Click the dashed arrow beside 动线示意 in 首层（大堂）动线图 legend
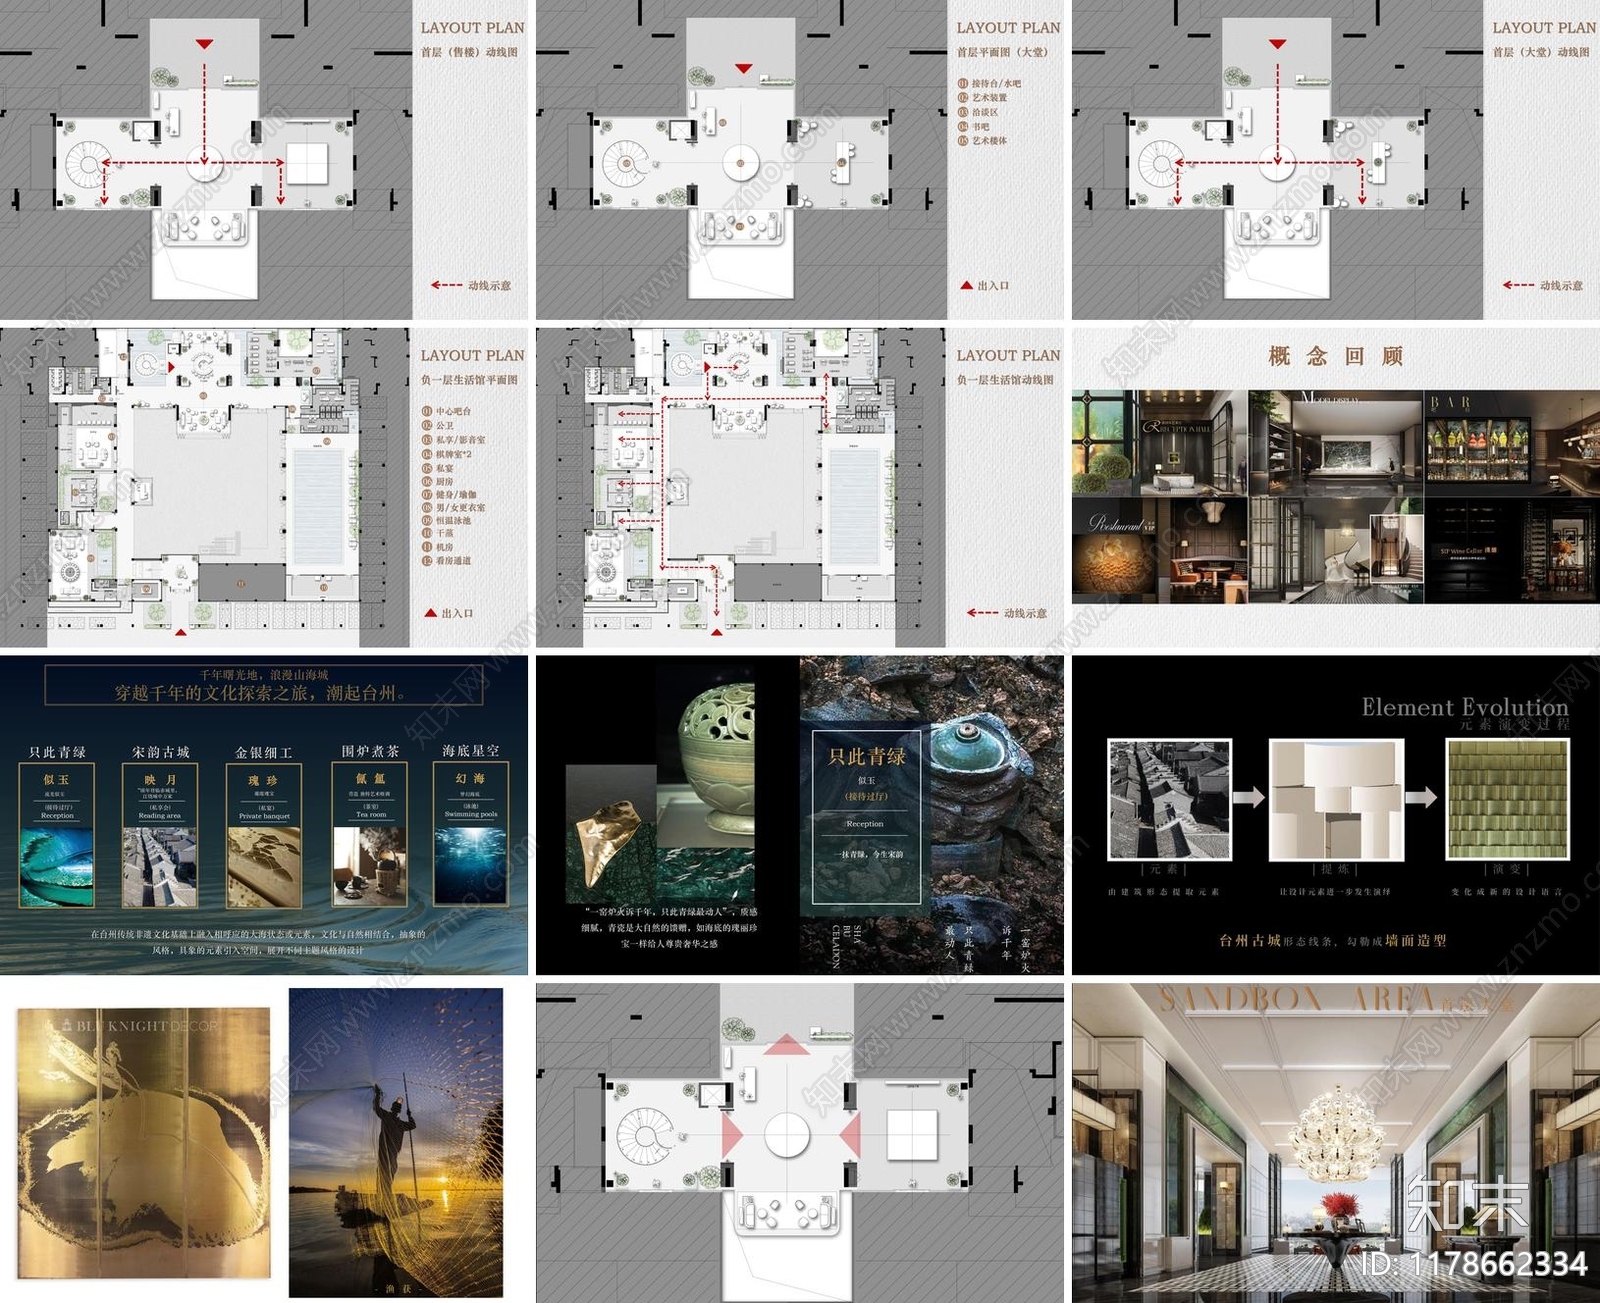Screen dimensions: 1600x1303 click(x=1519, y=285)
